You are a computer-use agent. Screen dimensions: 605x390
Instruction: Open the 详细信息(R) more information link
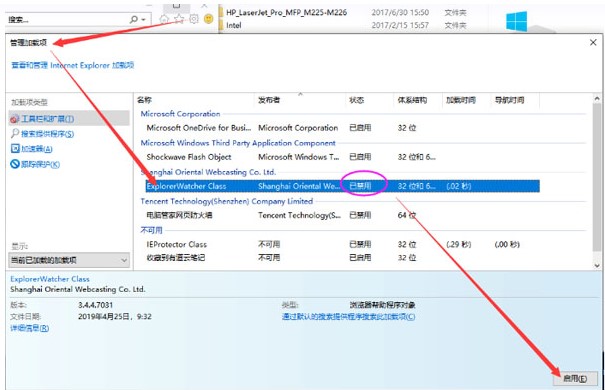[x=30, y=328]
